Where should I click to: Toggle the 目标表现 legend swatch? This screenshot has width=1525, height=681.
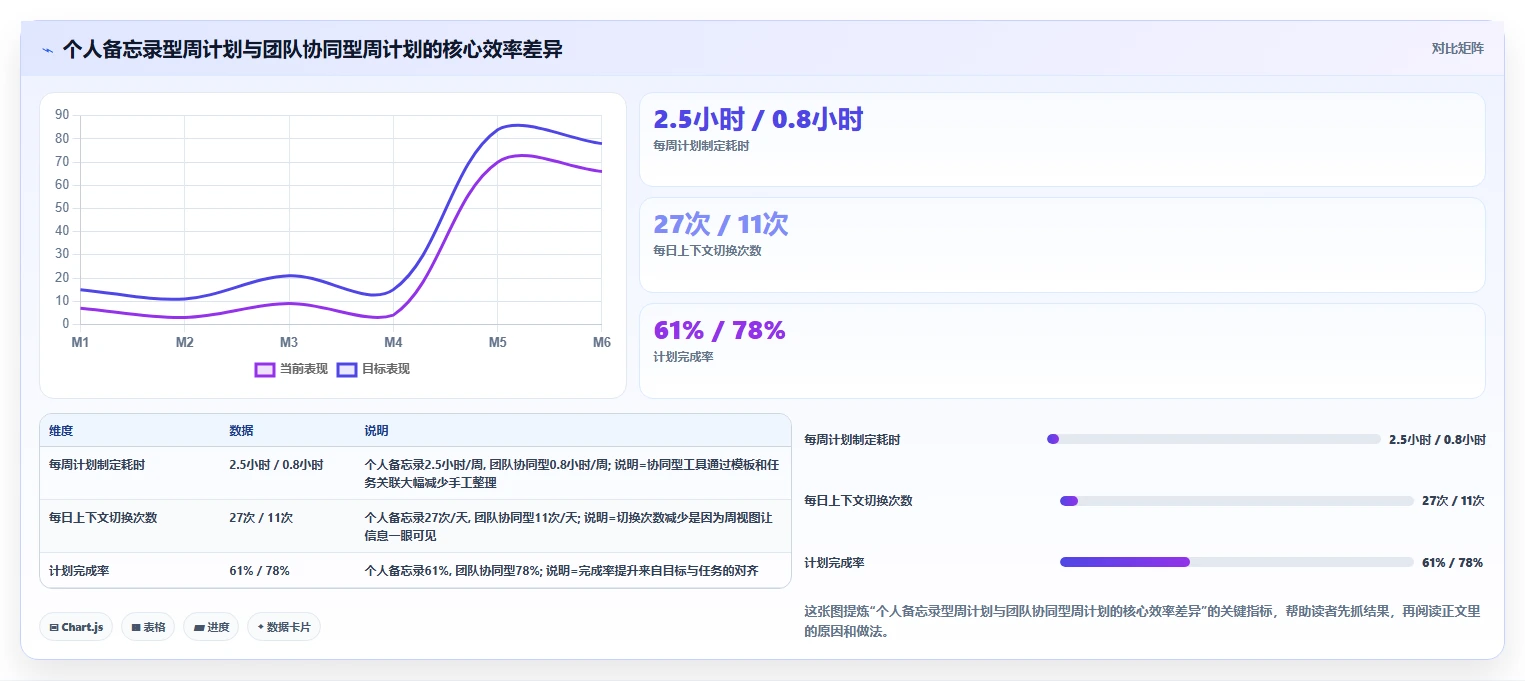click(x=347, y=369)
